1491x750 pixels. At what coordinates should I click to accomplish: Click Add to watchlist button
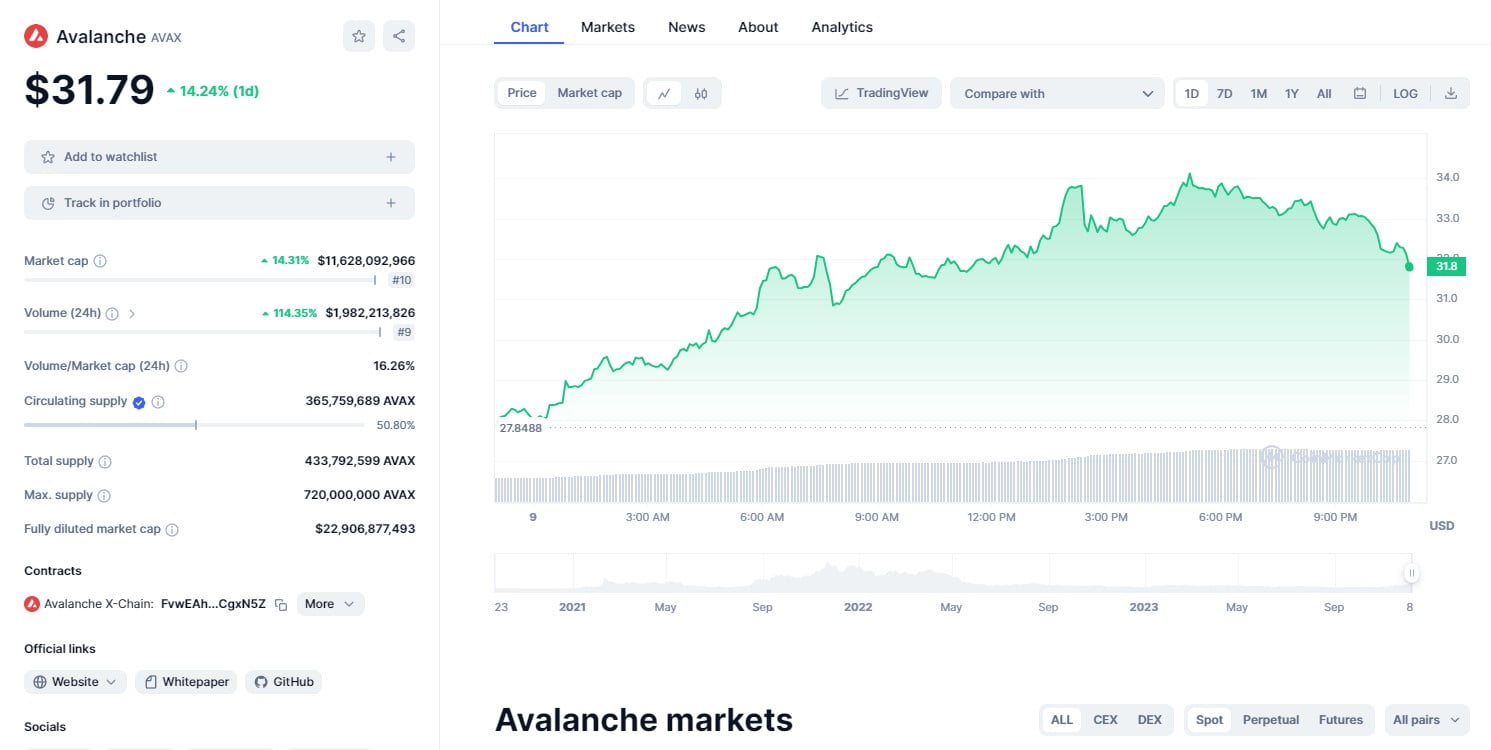(219, 157)
